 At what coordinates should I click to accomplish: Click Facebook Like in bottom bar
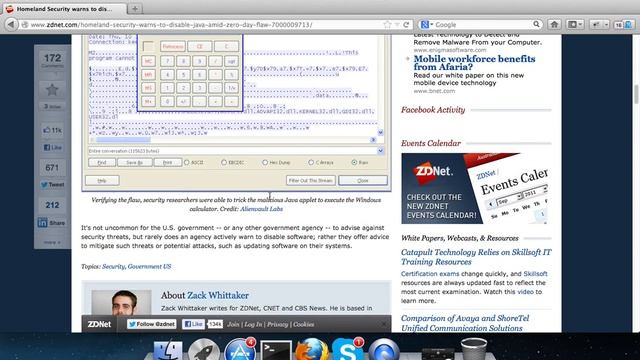click(193, 324)
